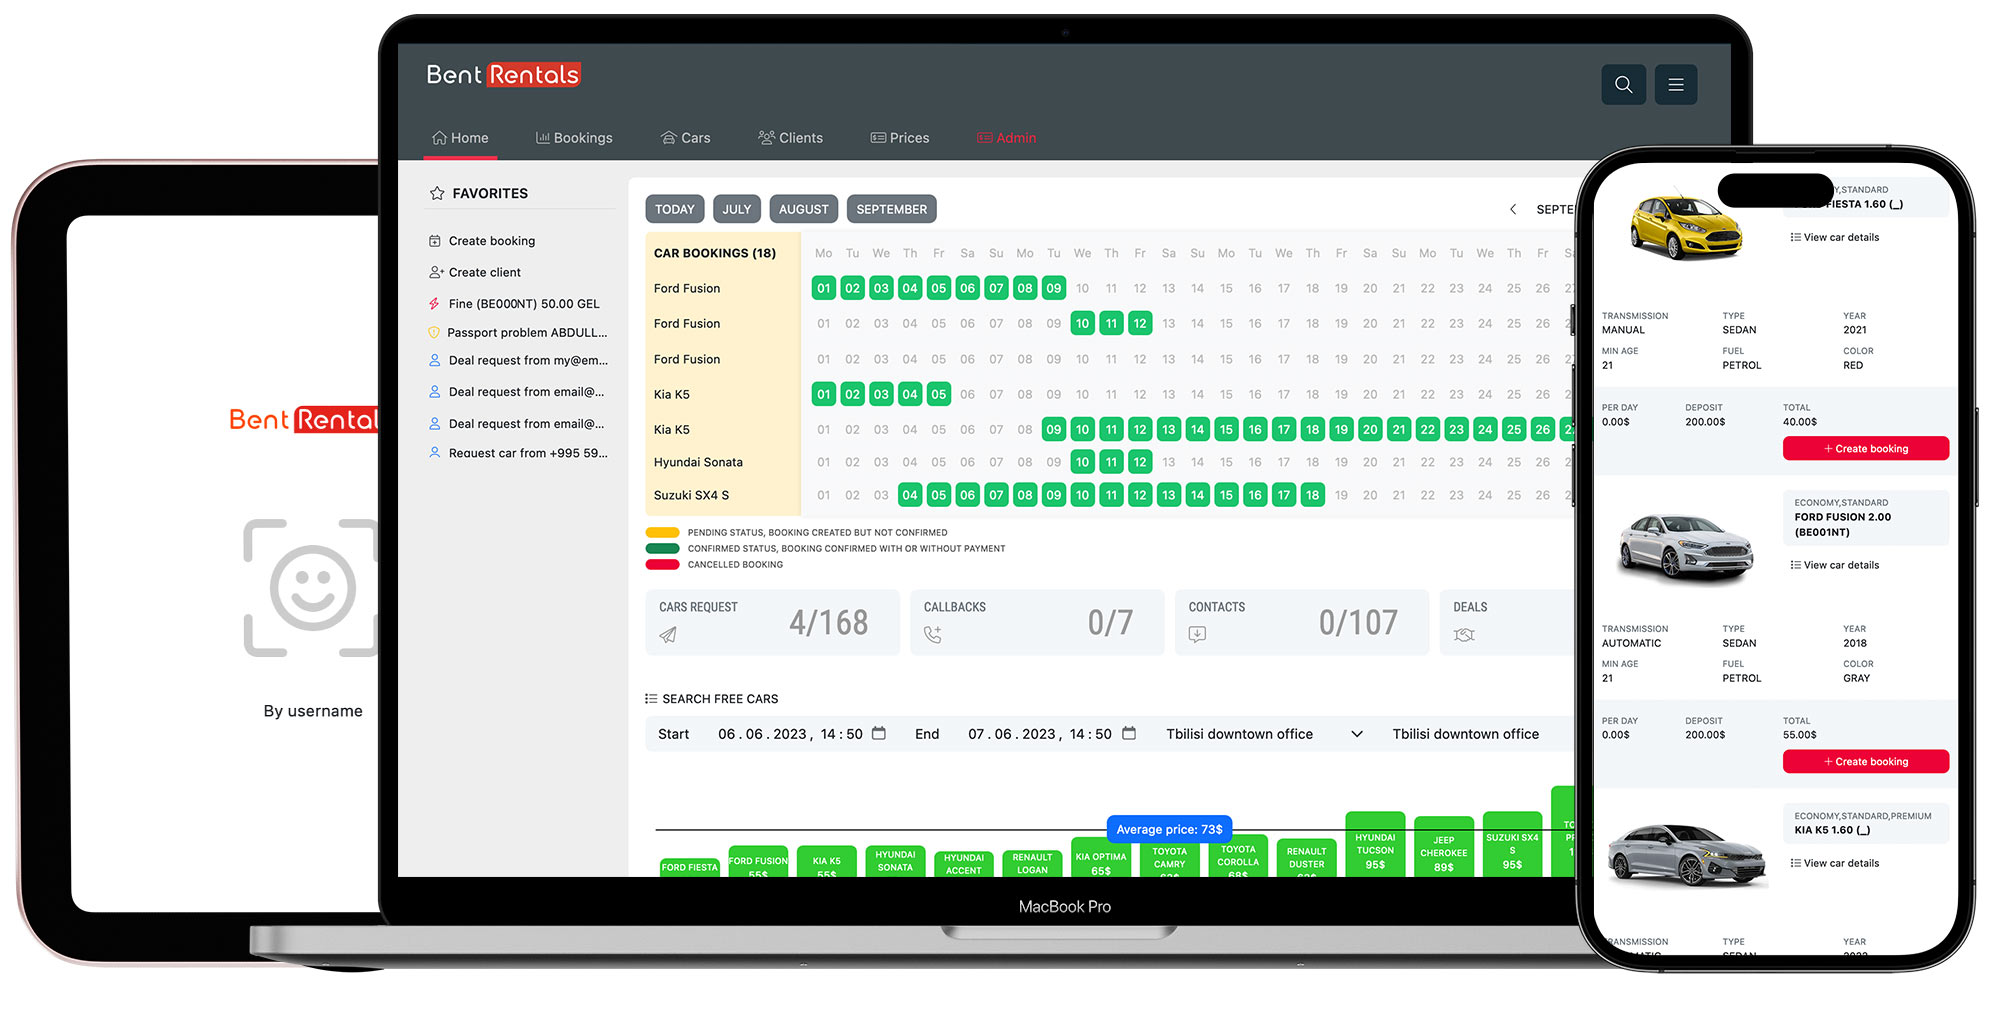Click the search magnifier icon in header
The width and height of the screenshot is (2000, 1030).
click(x=1623, y=85)
